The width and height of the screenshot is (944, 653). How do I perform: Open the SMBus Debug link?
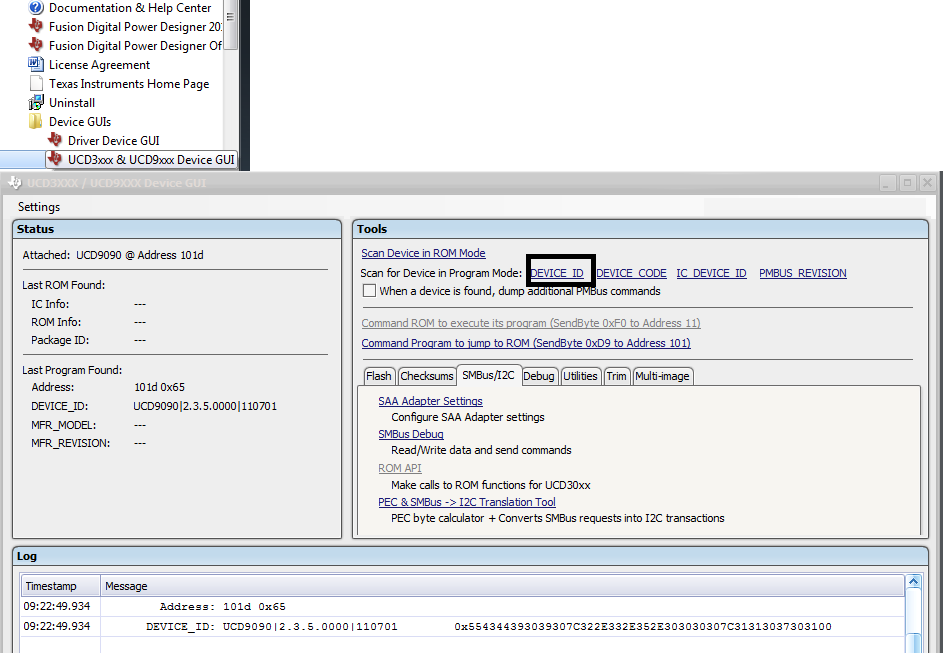point(411,434)
